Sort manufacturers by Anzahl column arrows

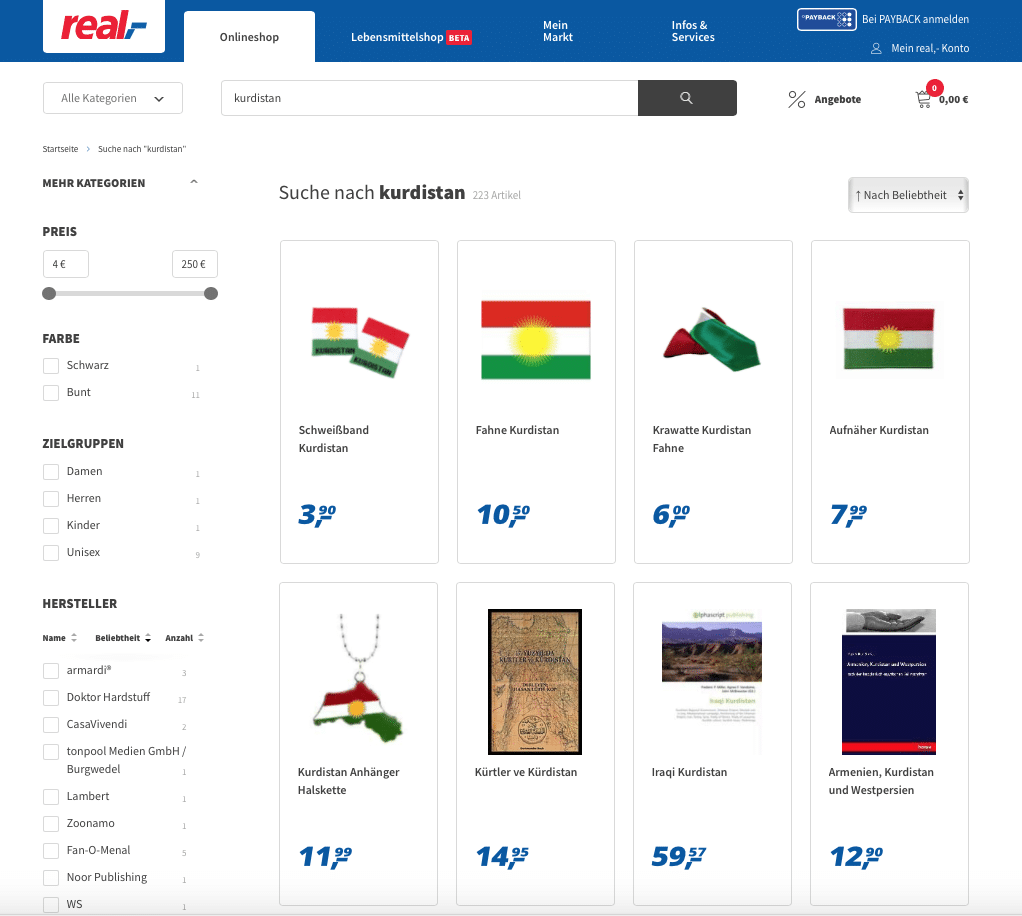click(x=200, y=637)
